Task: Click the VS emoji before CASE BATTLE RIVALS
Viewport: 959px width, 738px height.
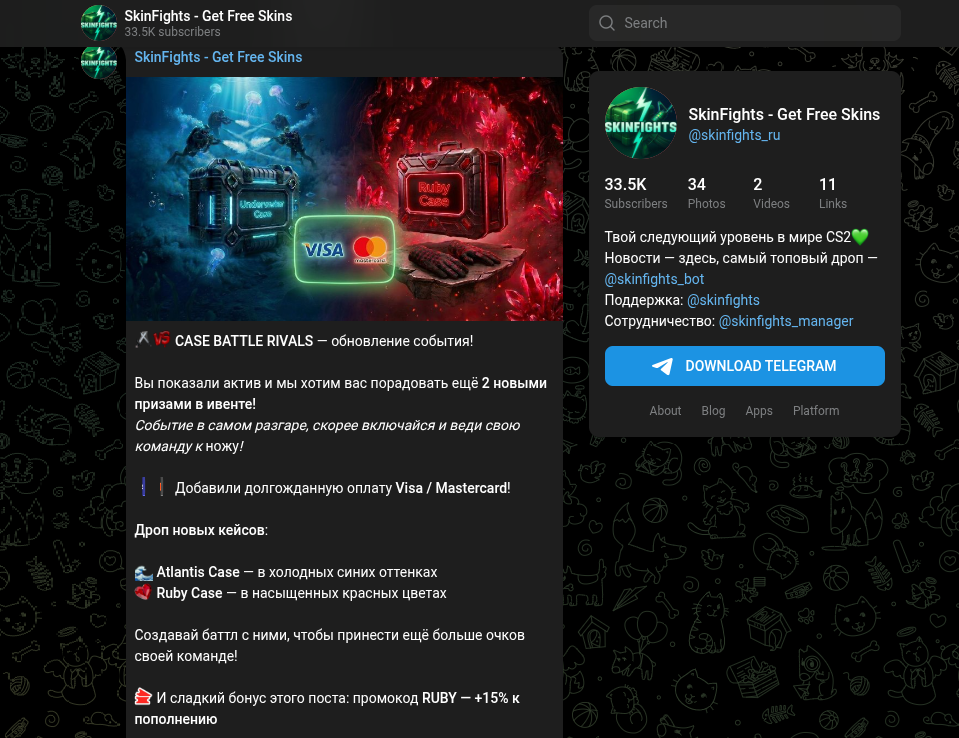Action: (x=162, y=339)
